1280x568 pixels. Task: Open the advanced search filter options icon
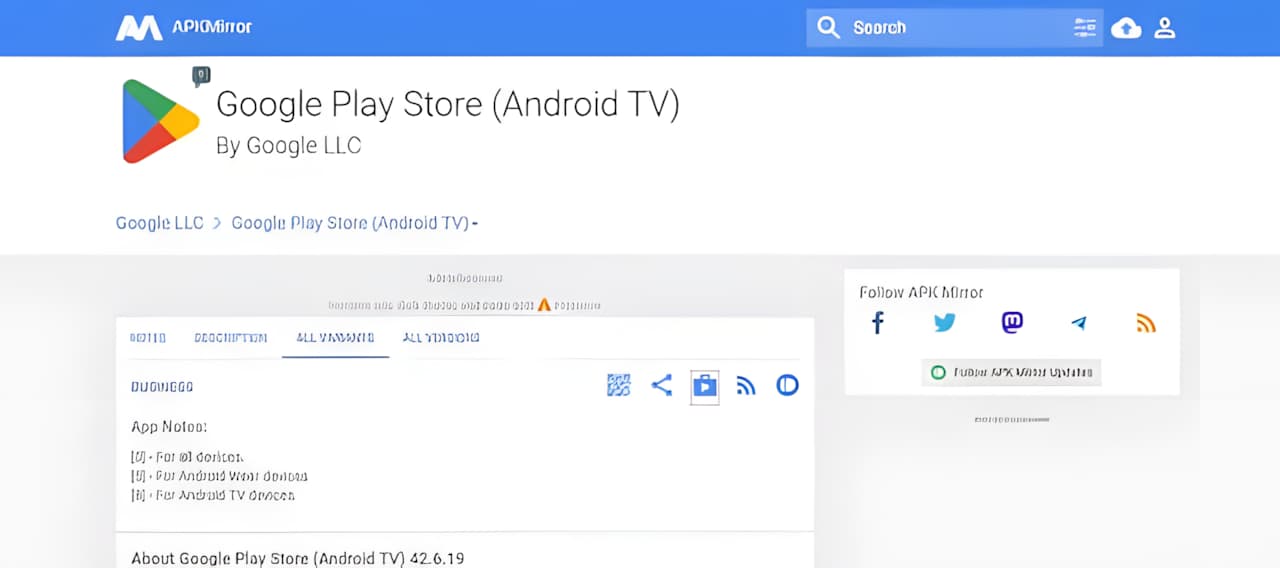tap(1085, 28)
